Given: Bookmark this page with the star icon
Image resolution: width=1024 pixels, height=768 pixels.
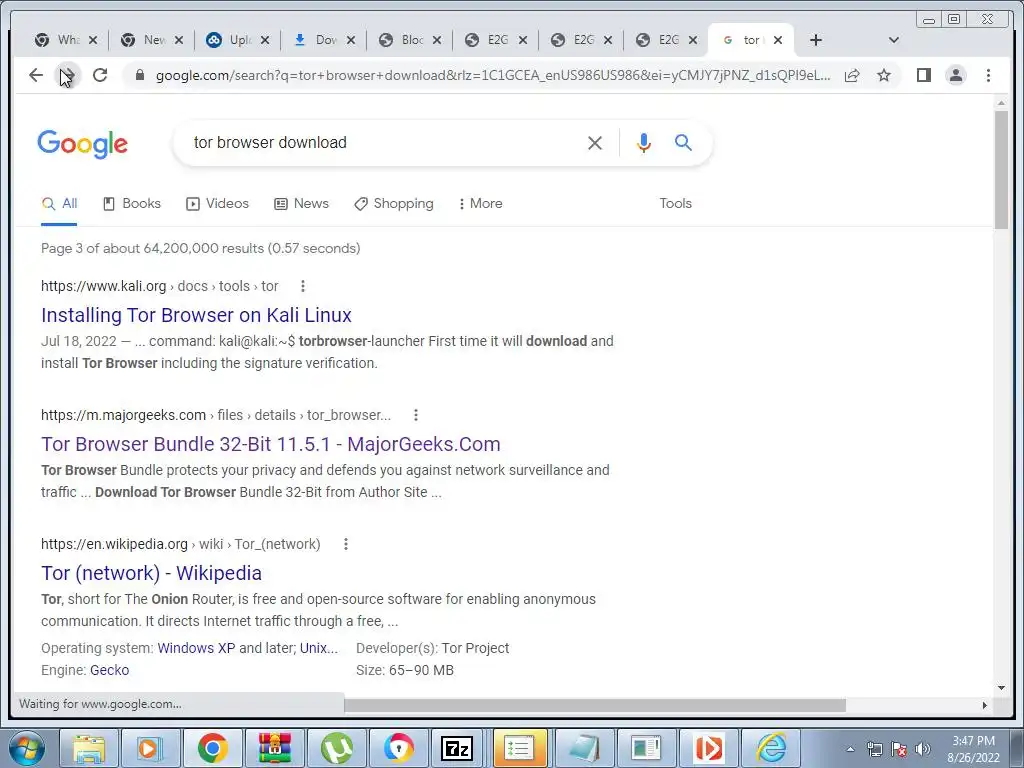Looking at the screenshot, I should [x=884, y=75].
